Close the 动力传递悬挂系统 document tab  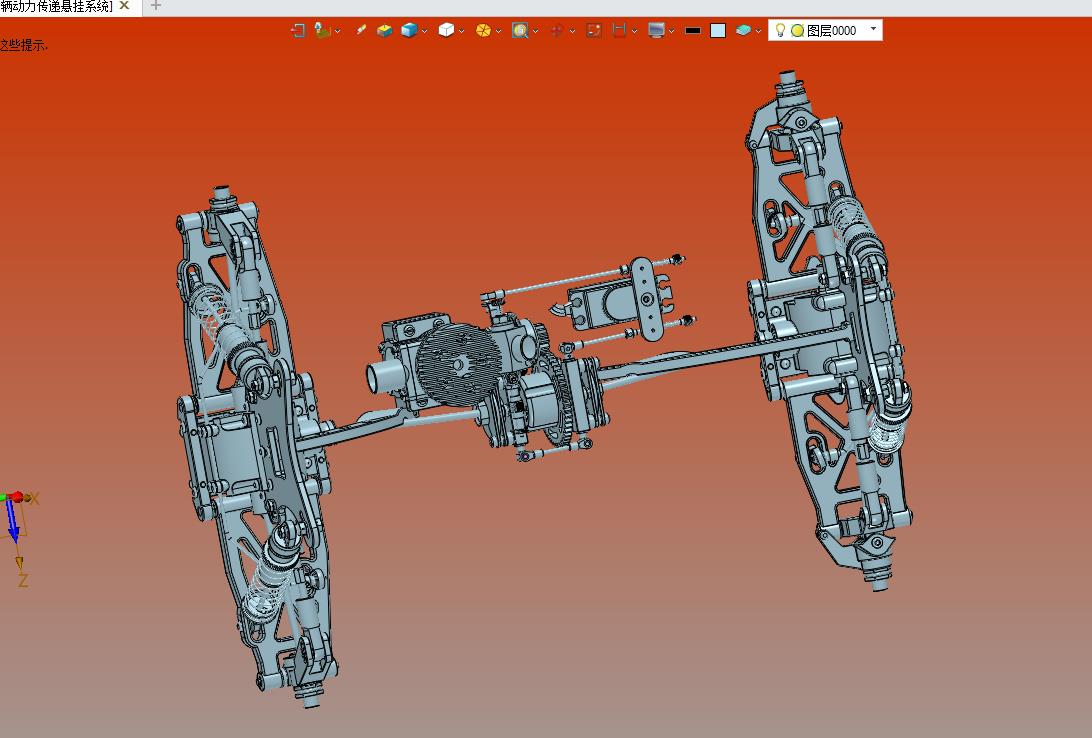(124, 6)
